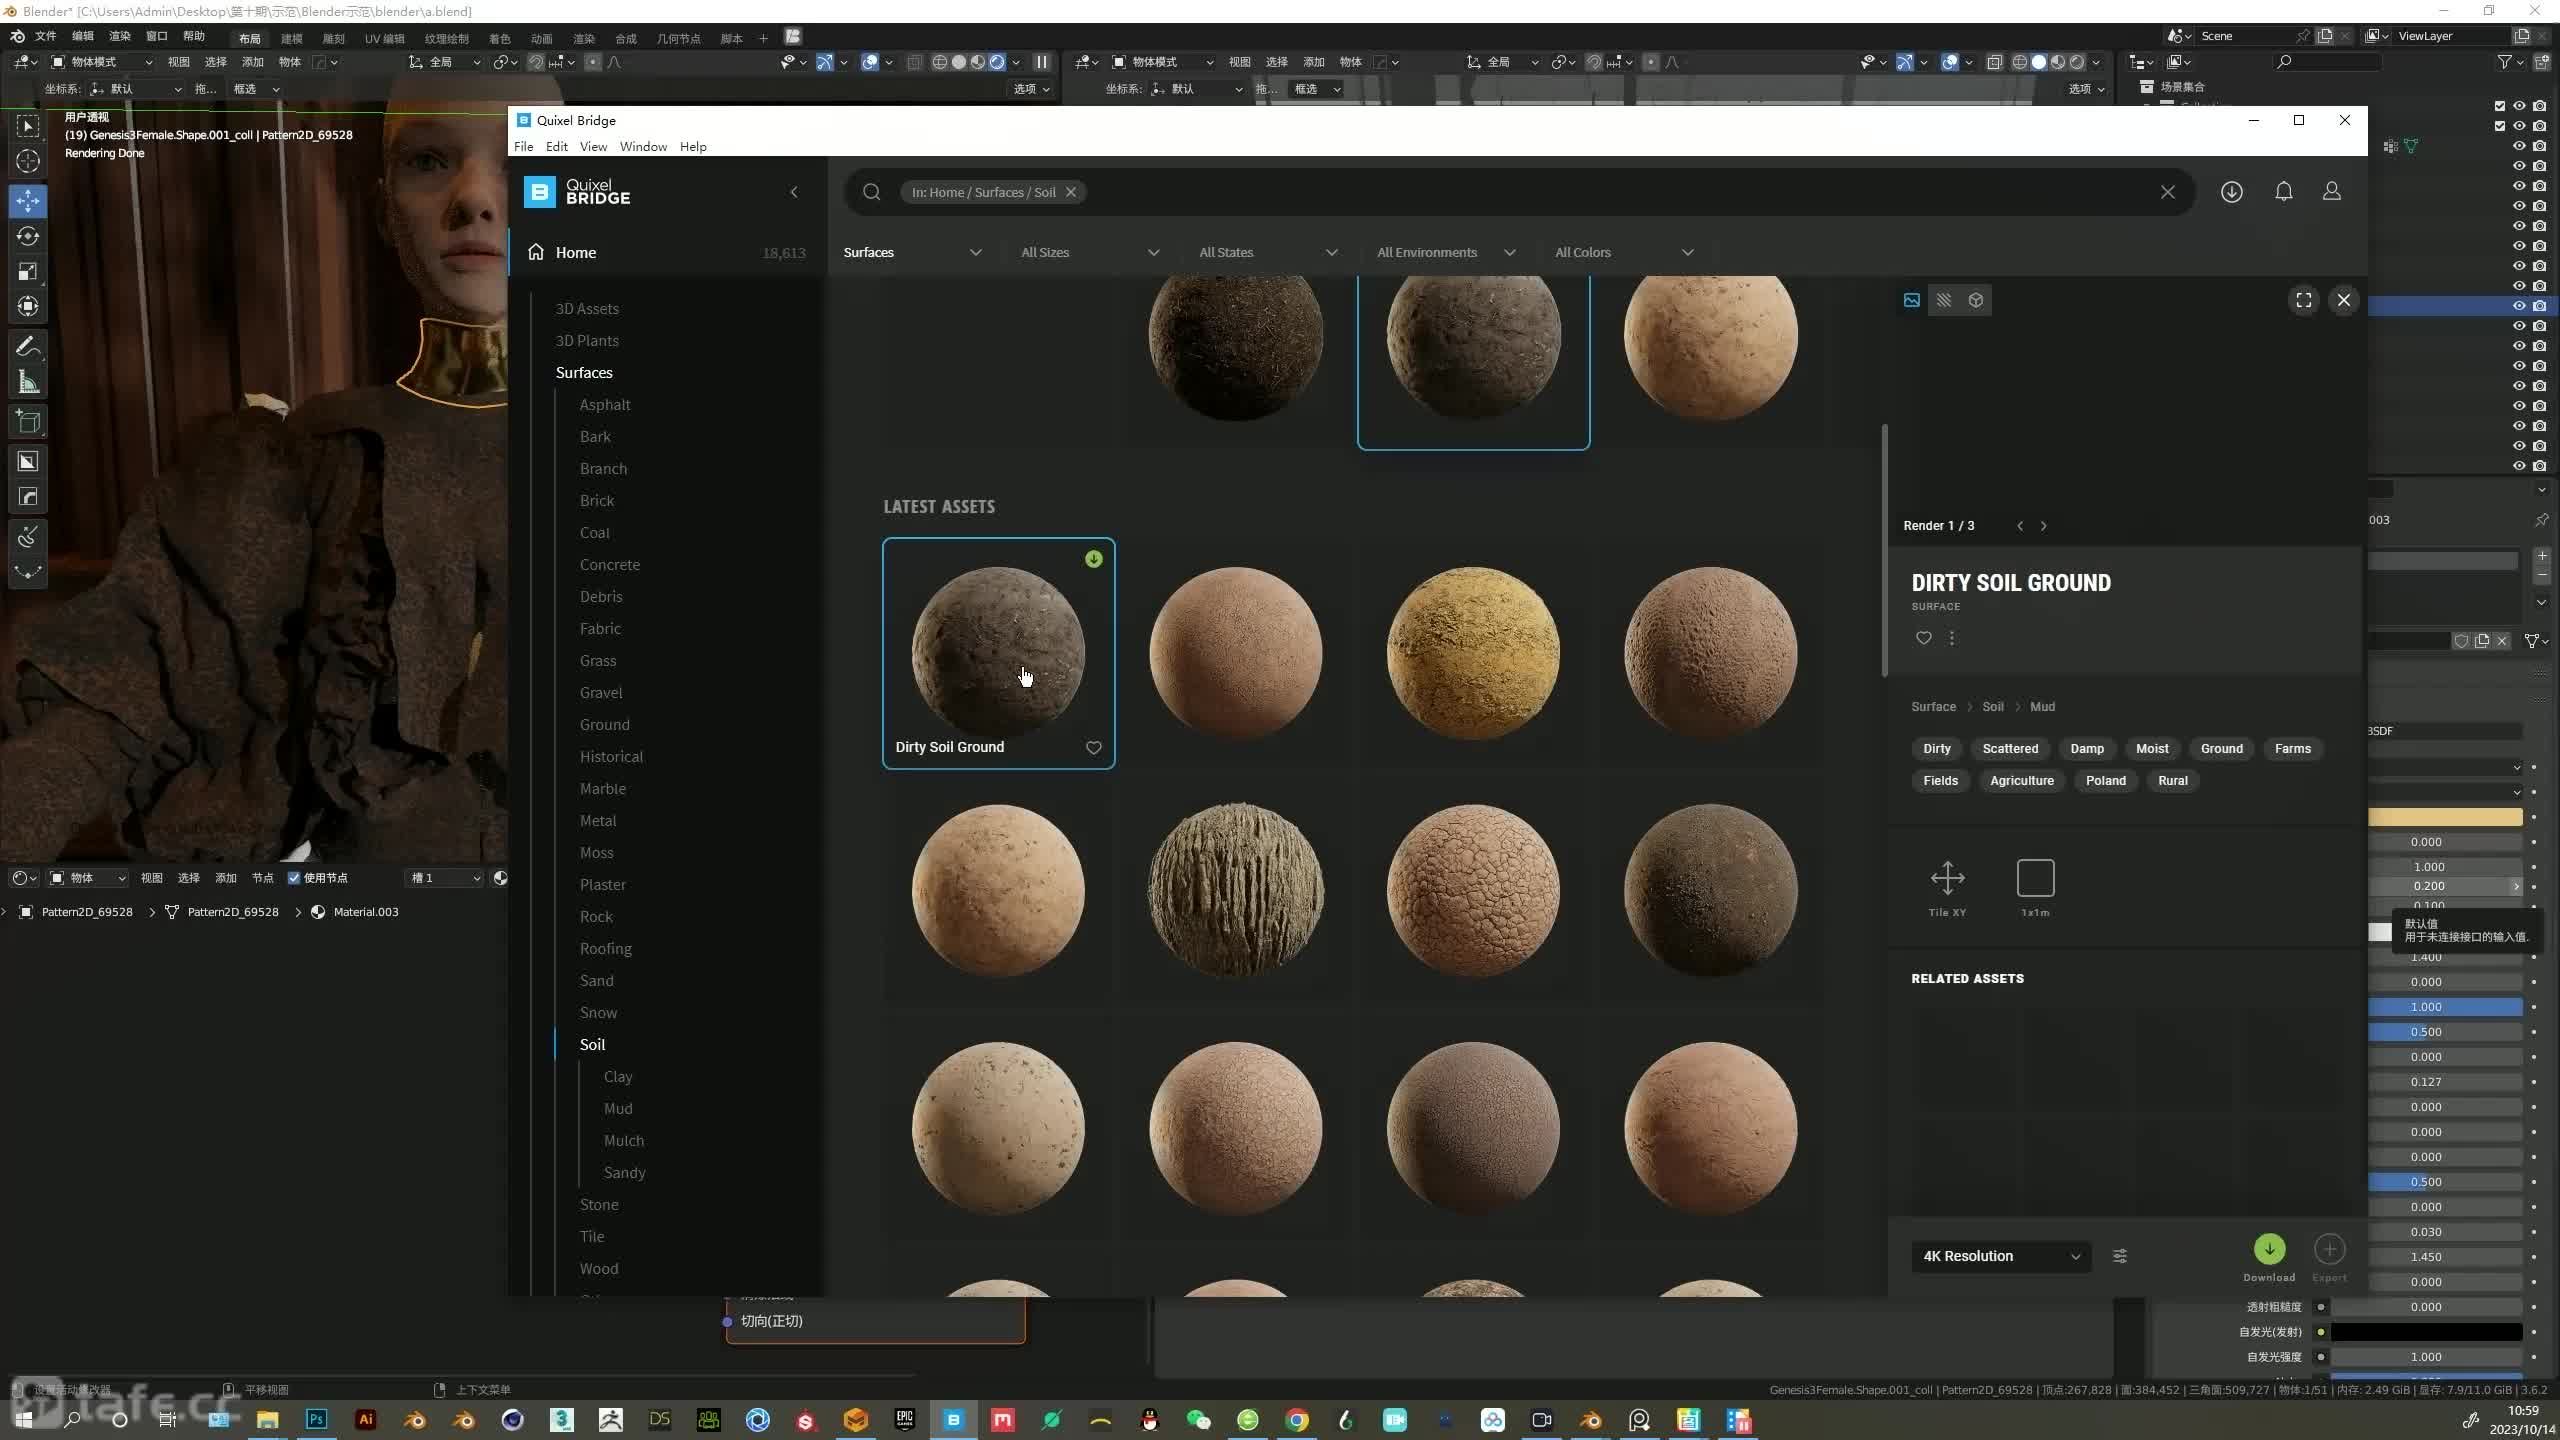
Task: Select Blender's Annotate tool
Action: 28,347
